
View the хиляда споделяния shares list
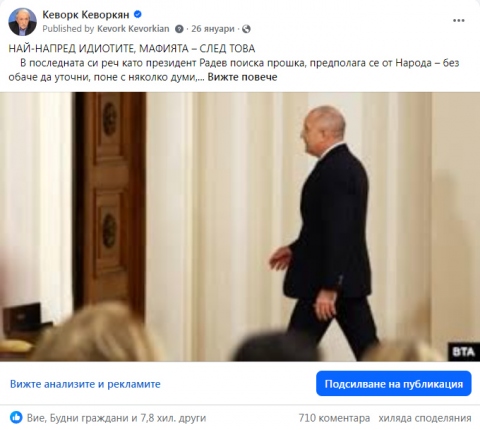pos(425,418)
